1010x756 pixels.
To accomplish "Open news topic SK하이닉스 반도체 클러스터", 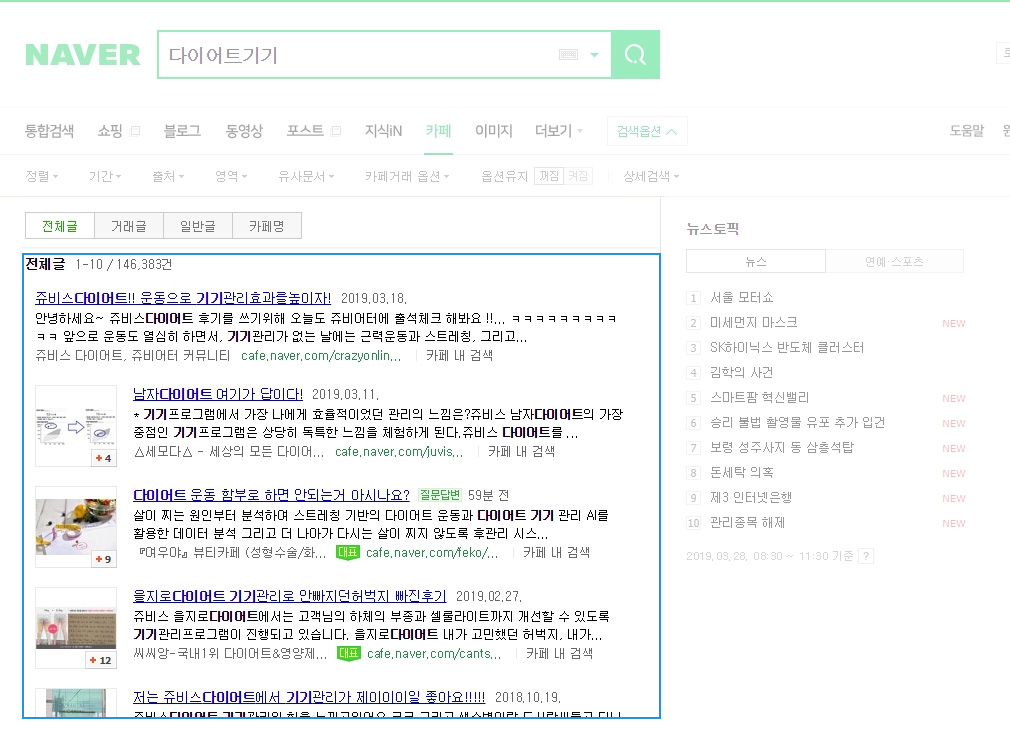I will coord(786,348).
